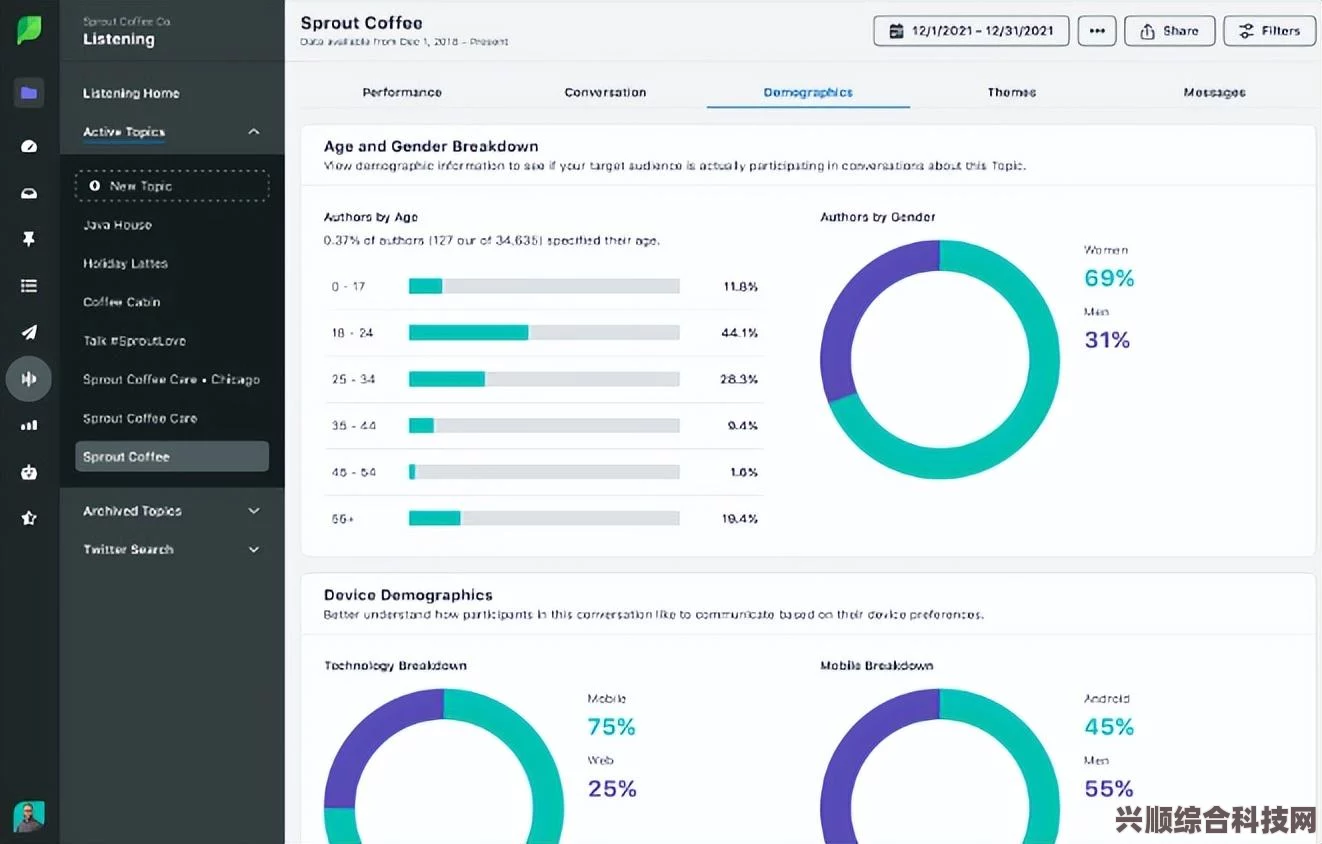The width and height of the screenshot is (1322, 844).
Task: Open the folder icon in left rail
Action: [x=29, y=93]
